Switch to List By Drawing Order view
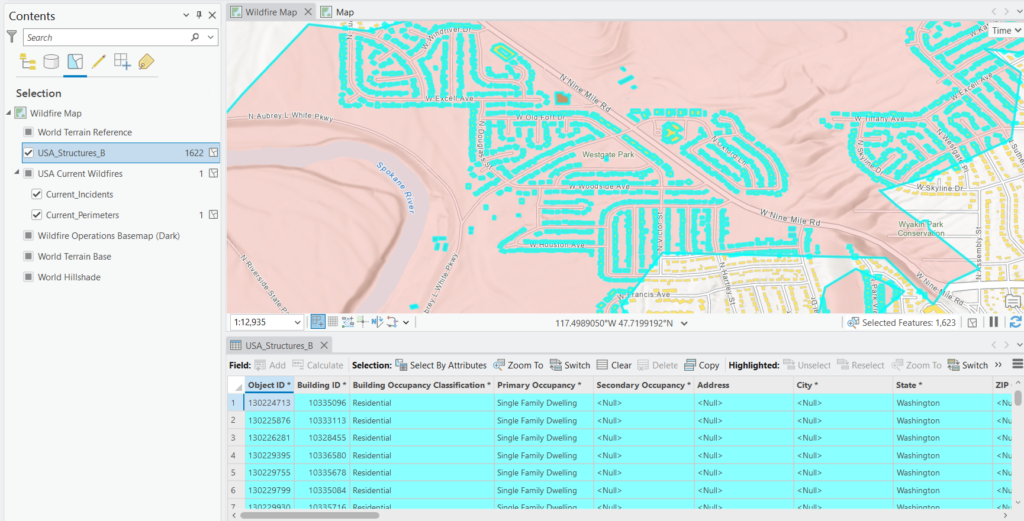1024x521 pixels. click(27, 62)
